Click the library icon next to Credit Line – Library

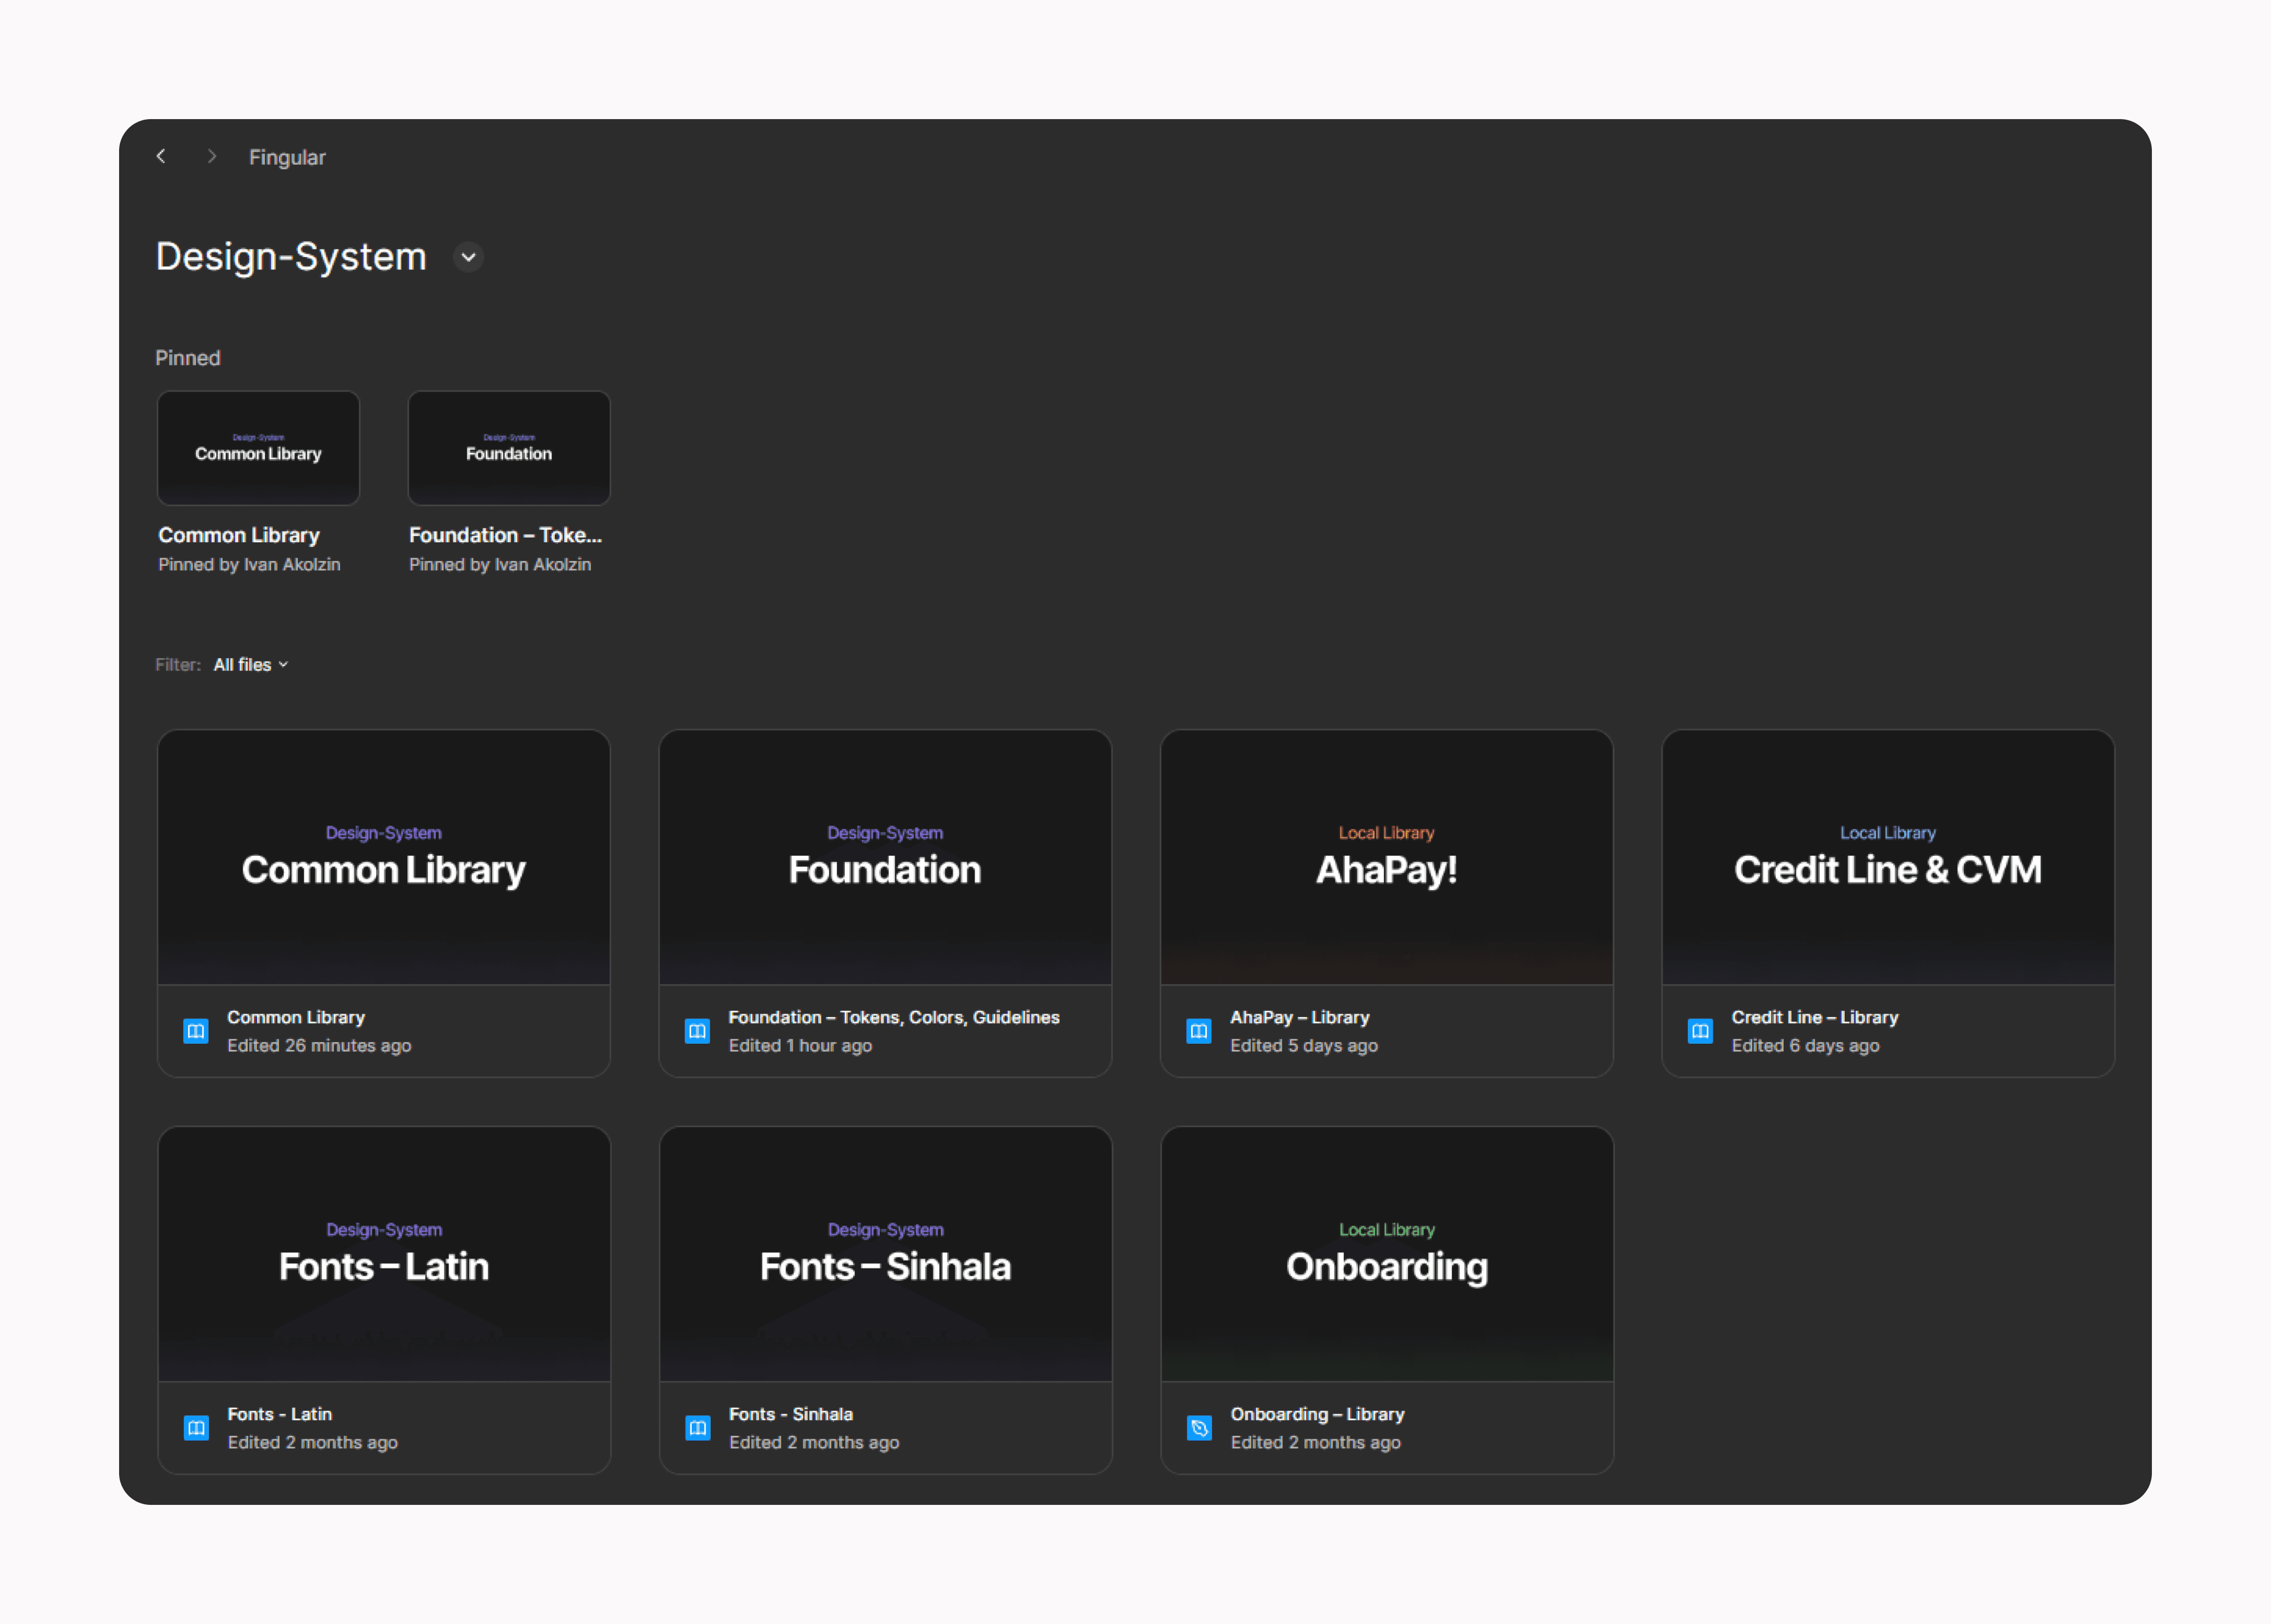(x=1700, y=1031)
